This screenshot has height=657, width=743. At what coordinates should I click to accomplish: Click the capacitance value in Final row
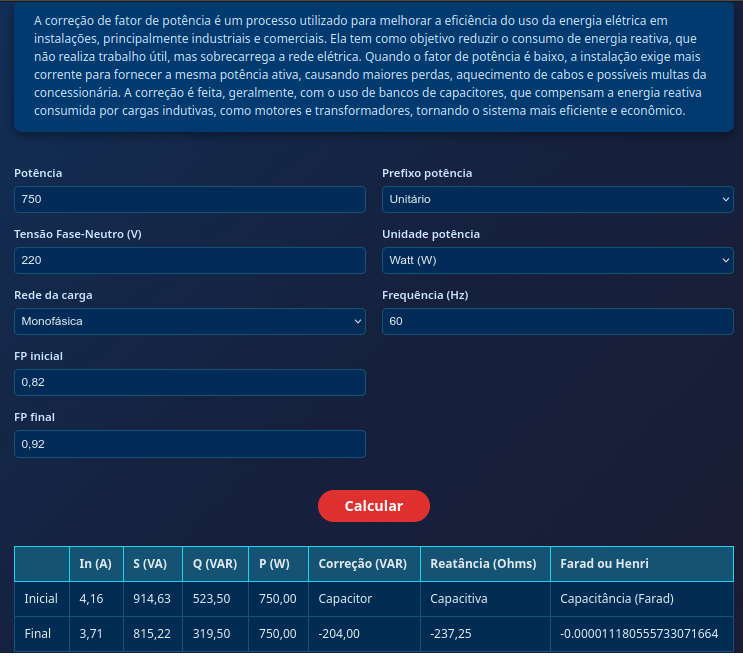click(639, 634)
